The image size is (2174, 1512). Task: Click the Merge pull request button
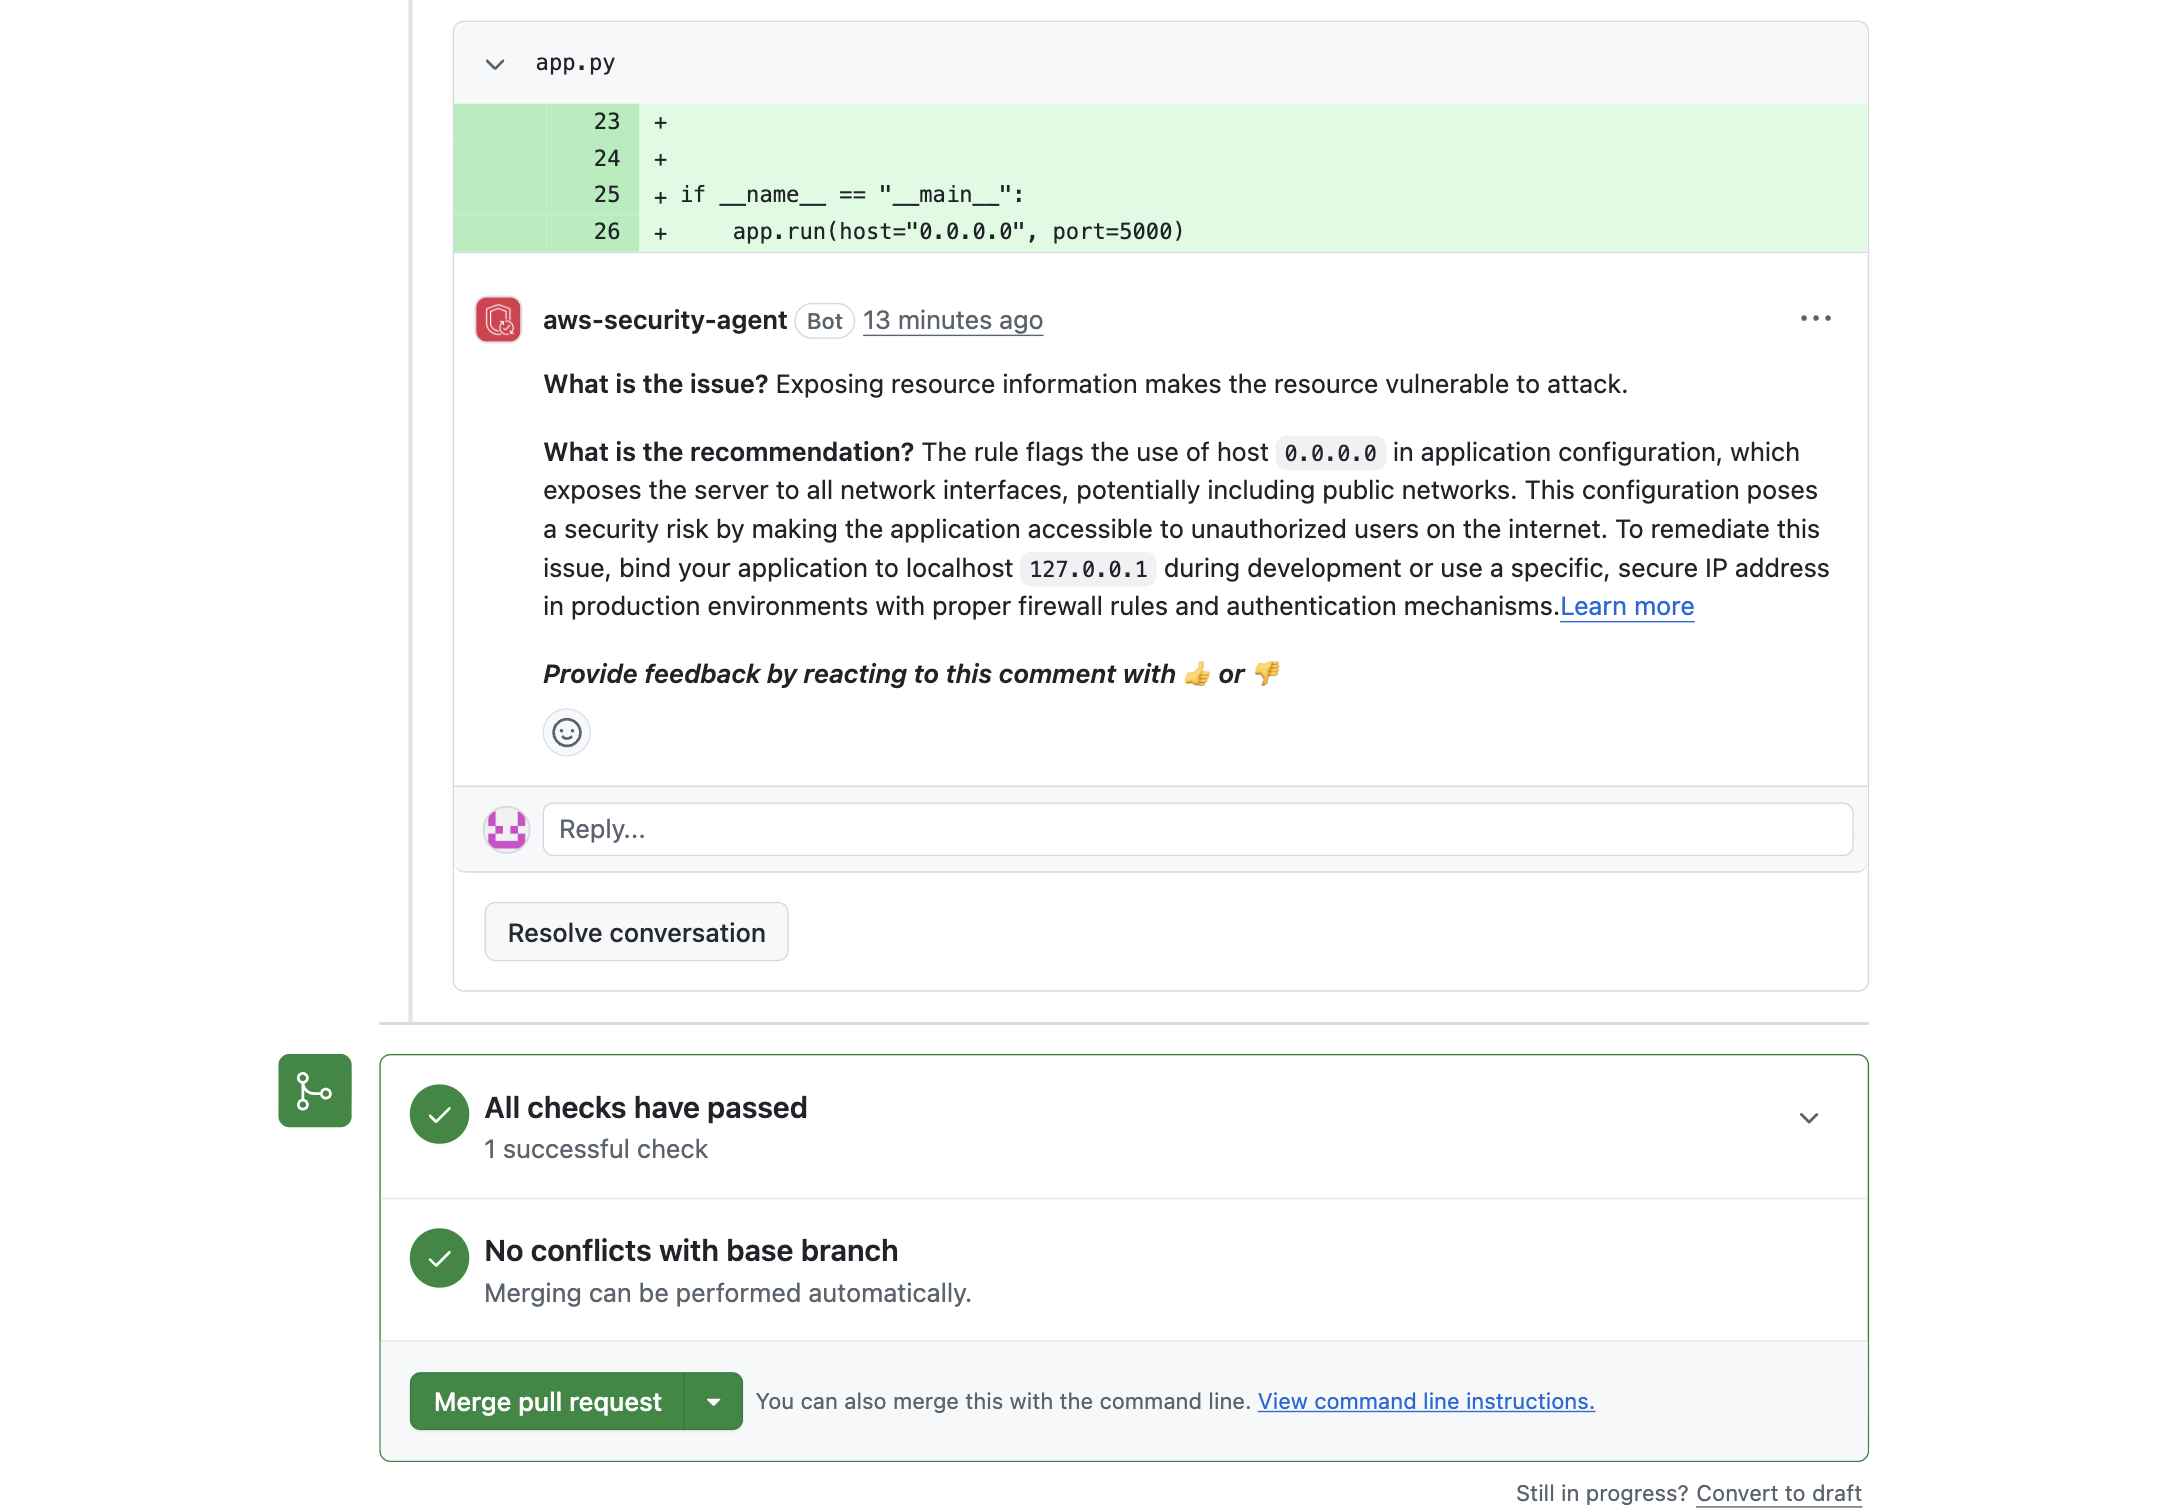547,1401
